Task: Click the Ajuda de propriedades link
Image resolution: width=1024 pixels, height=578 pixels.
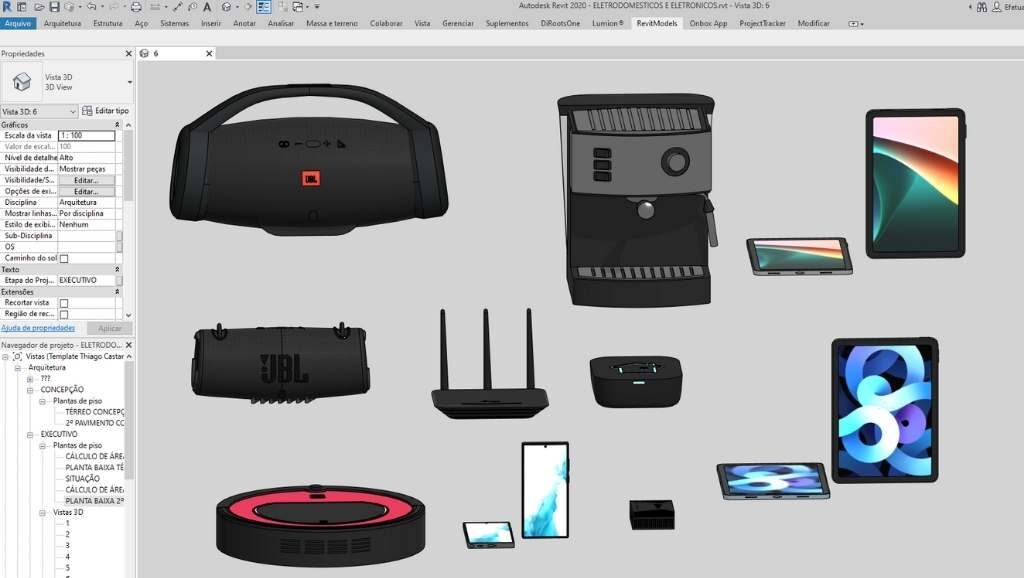Action: pos(38,327)
